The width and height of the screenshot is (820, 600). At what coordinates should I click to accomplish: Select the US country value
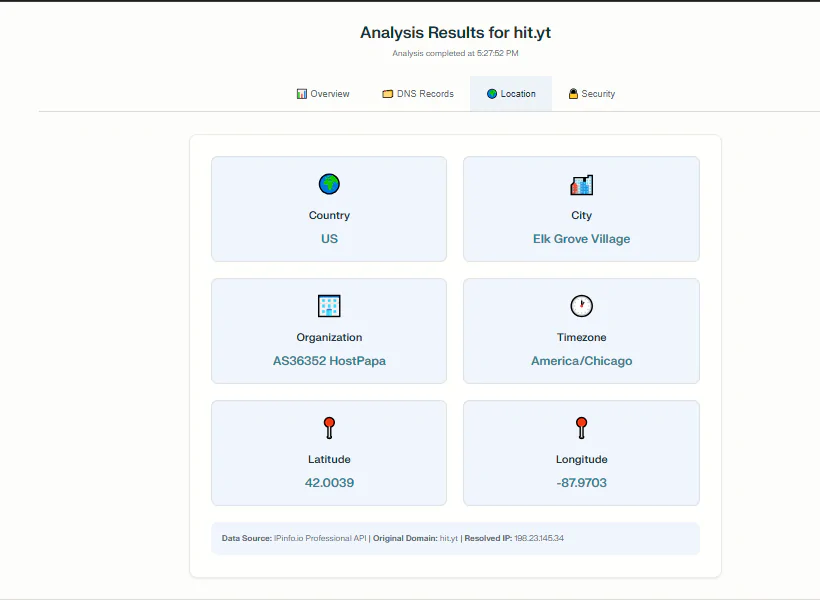tap(329, 239)
